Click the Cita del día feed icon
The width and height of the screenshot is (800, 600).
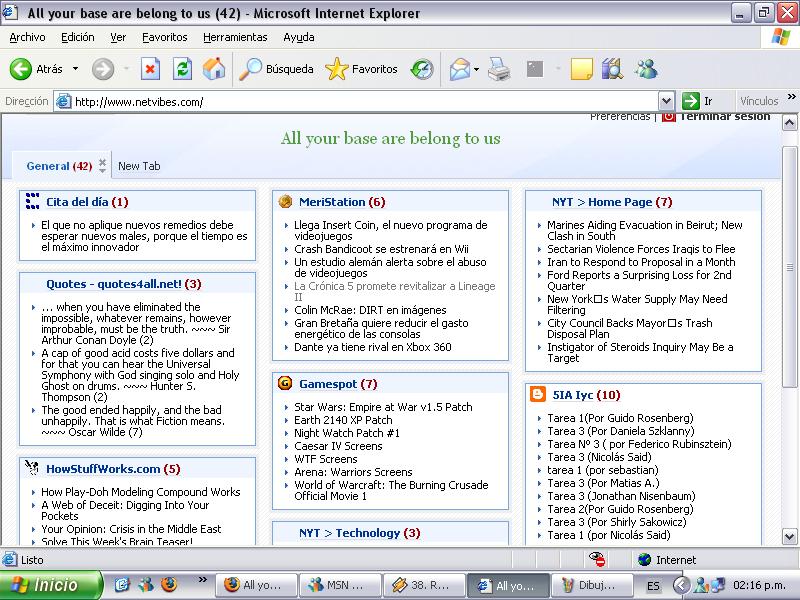(x=32, y=201)
